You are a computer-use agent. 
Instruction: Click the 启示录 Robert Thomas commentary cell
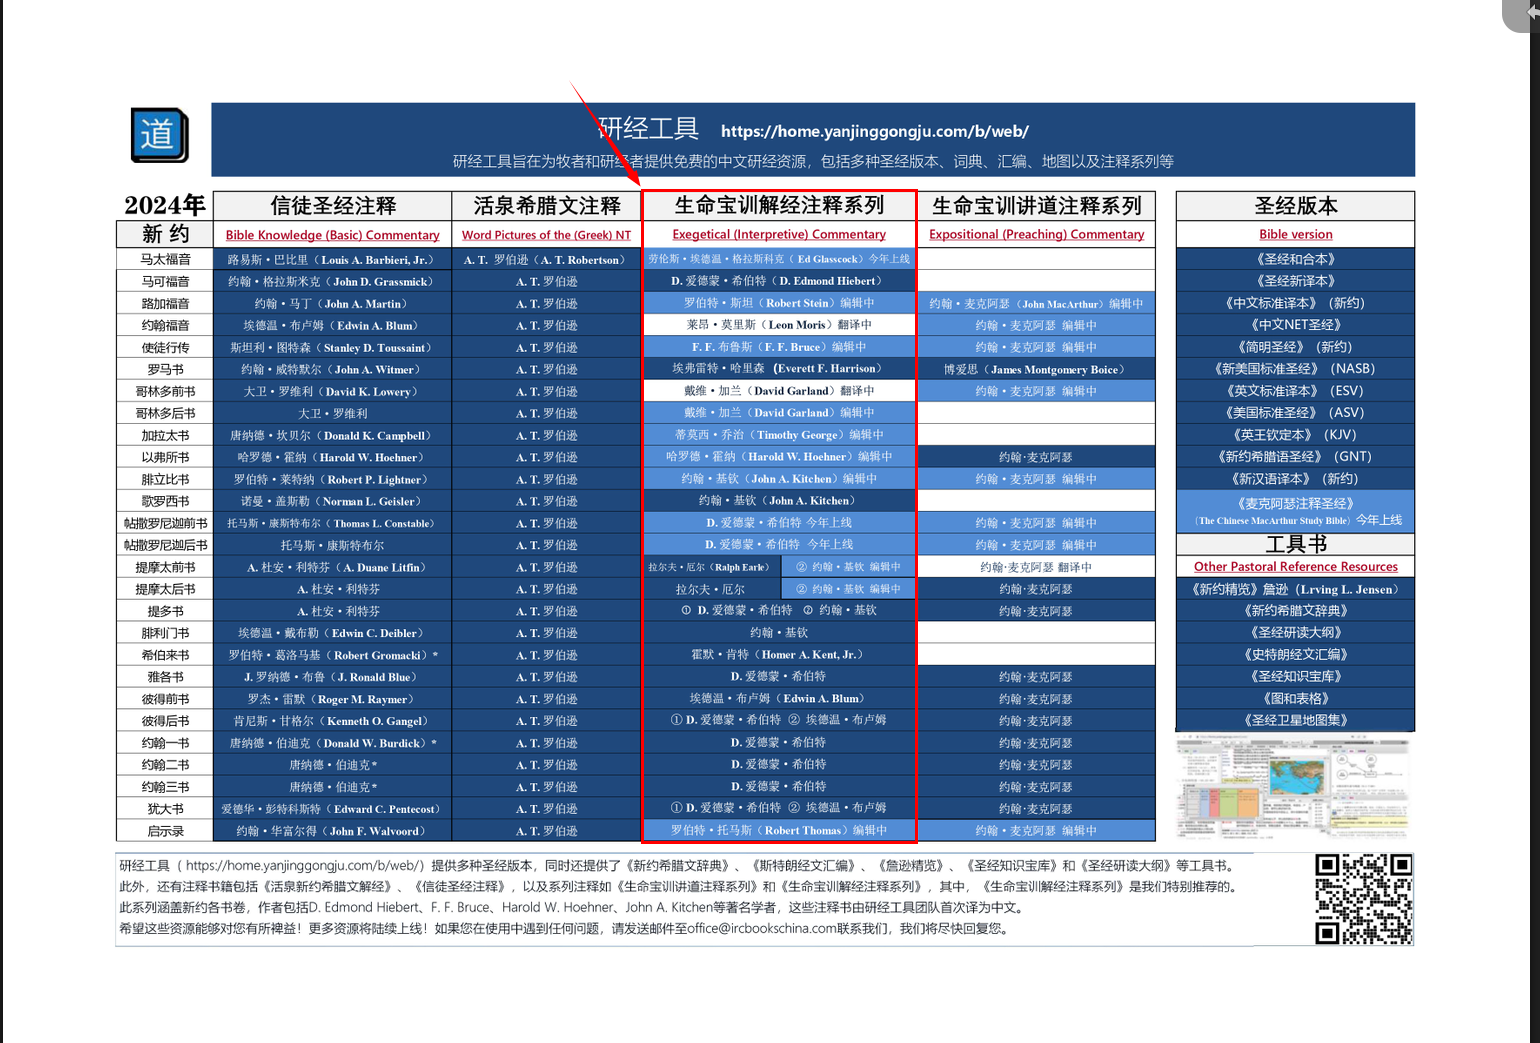779,830
